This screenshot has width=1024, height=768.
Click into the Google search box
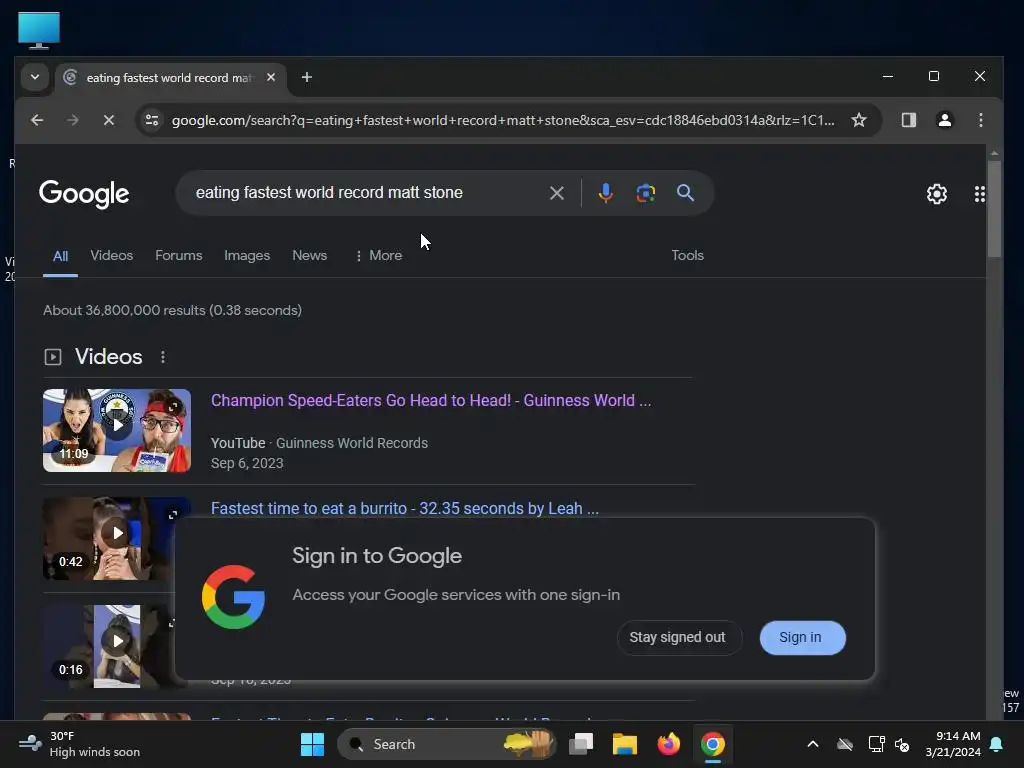pos(366,193)
